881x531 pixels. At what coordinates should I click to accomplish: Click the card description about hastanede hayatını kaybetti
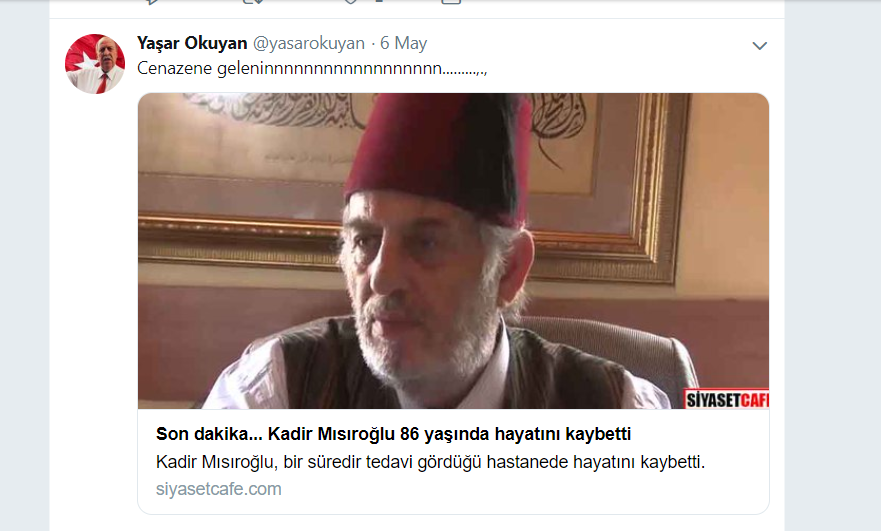pos(430,462)
